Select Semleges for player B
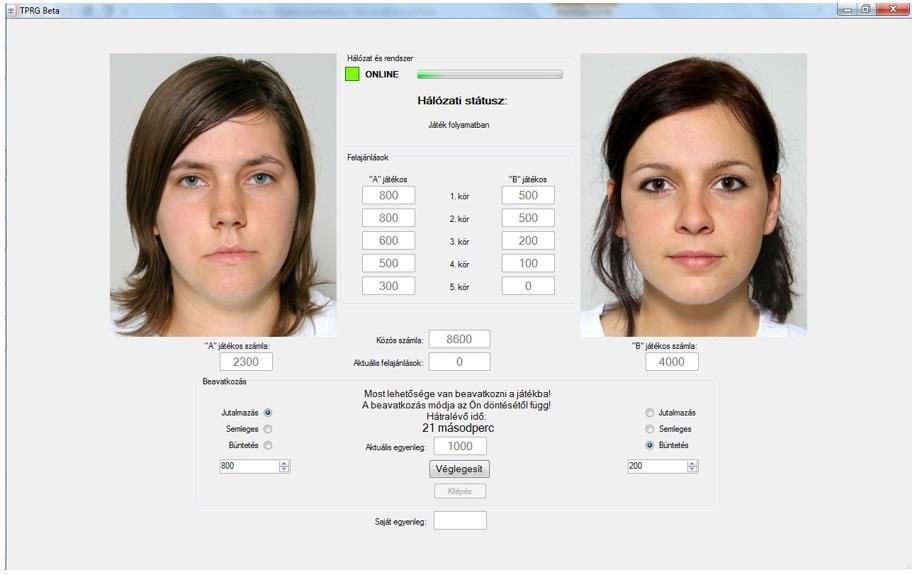Viewport: 915px width, 575px height. (x=649, y=429)
